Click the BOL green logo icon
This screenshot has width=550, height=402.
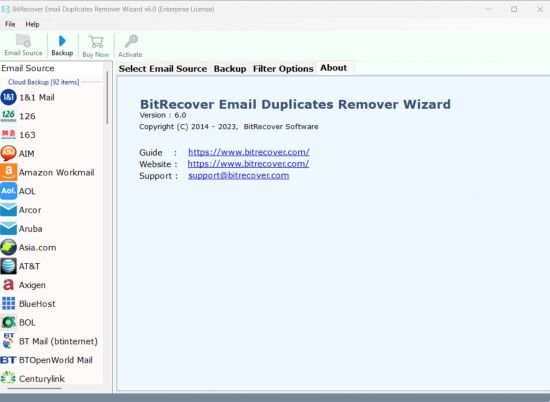click(8, 322)
